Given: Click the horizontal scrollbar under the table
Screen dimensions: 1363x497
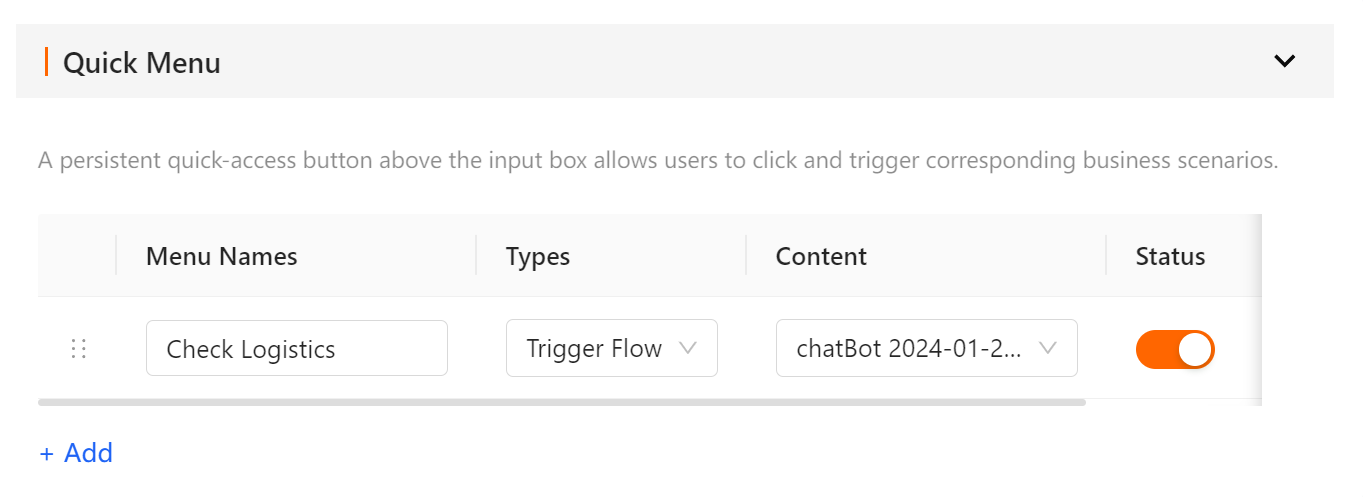Looking at the screenshot, I should (562, 402).
